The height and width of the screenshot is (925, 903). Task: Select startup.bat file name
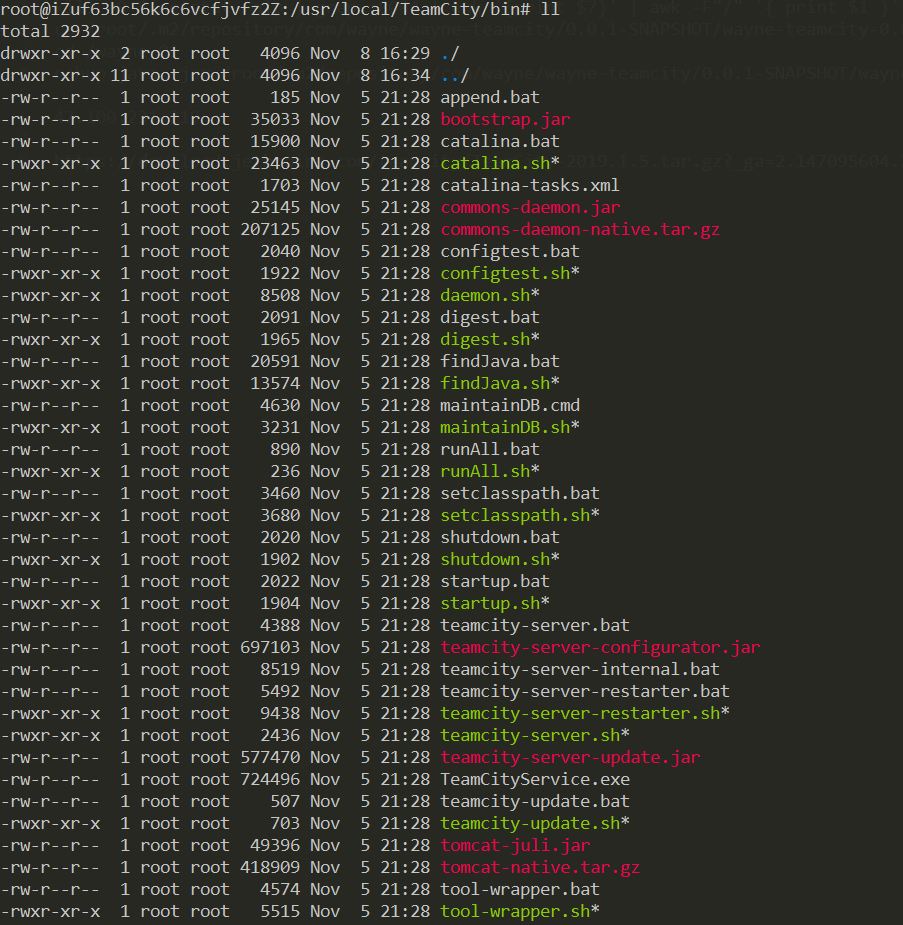(495, 582)
